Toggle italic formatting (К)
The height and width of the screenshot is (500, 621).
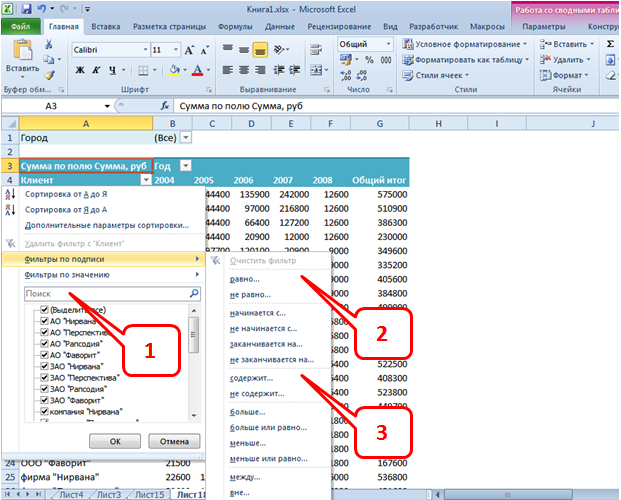tap(97, 70)
